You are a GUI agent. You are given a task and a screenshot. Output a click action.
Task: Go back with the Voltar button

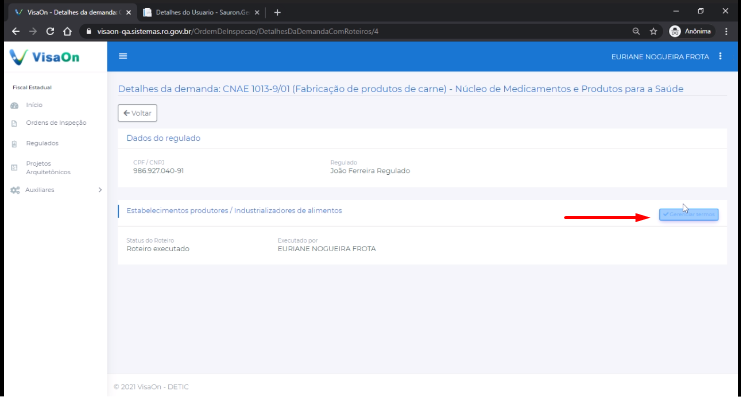[137, 113]
